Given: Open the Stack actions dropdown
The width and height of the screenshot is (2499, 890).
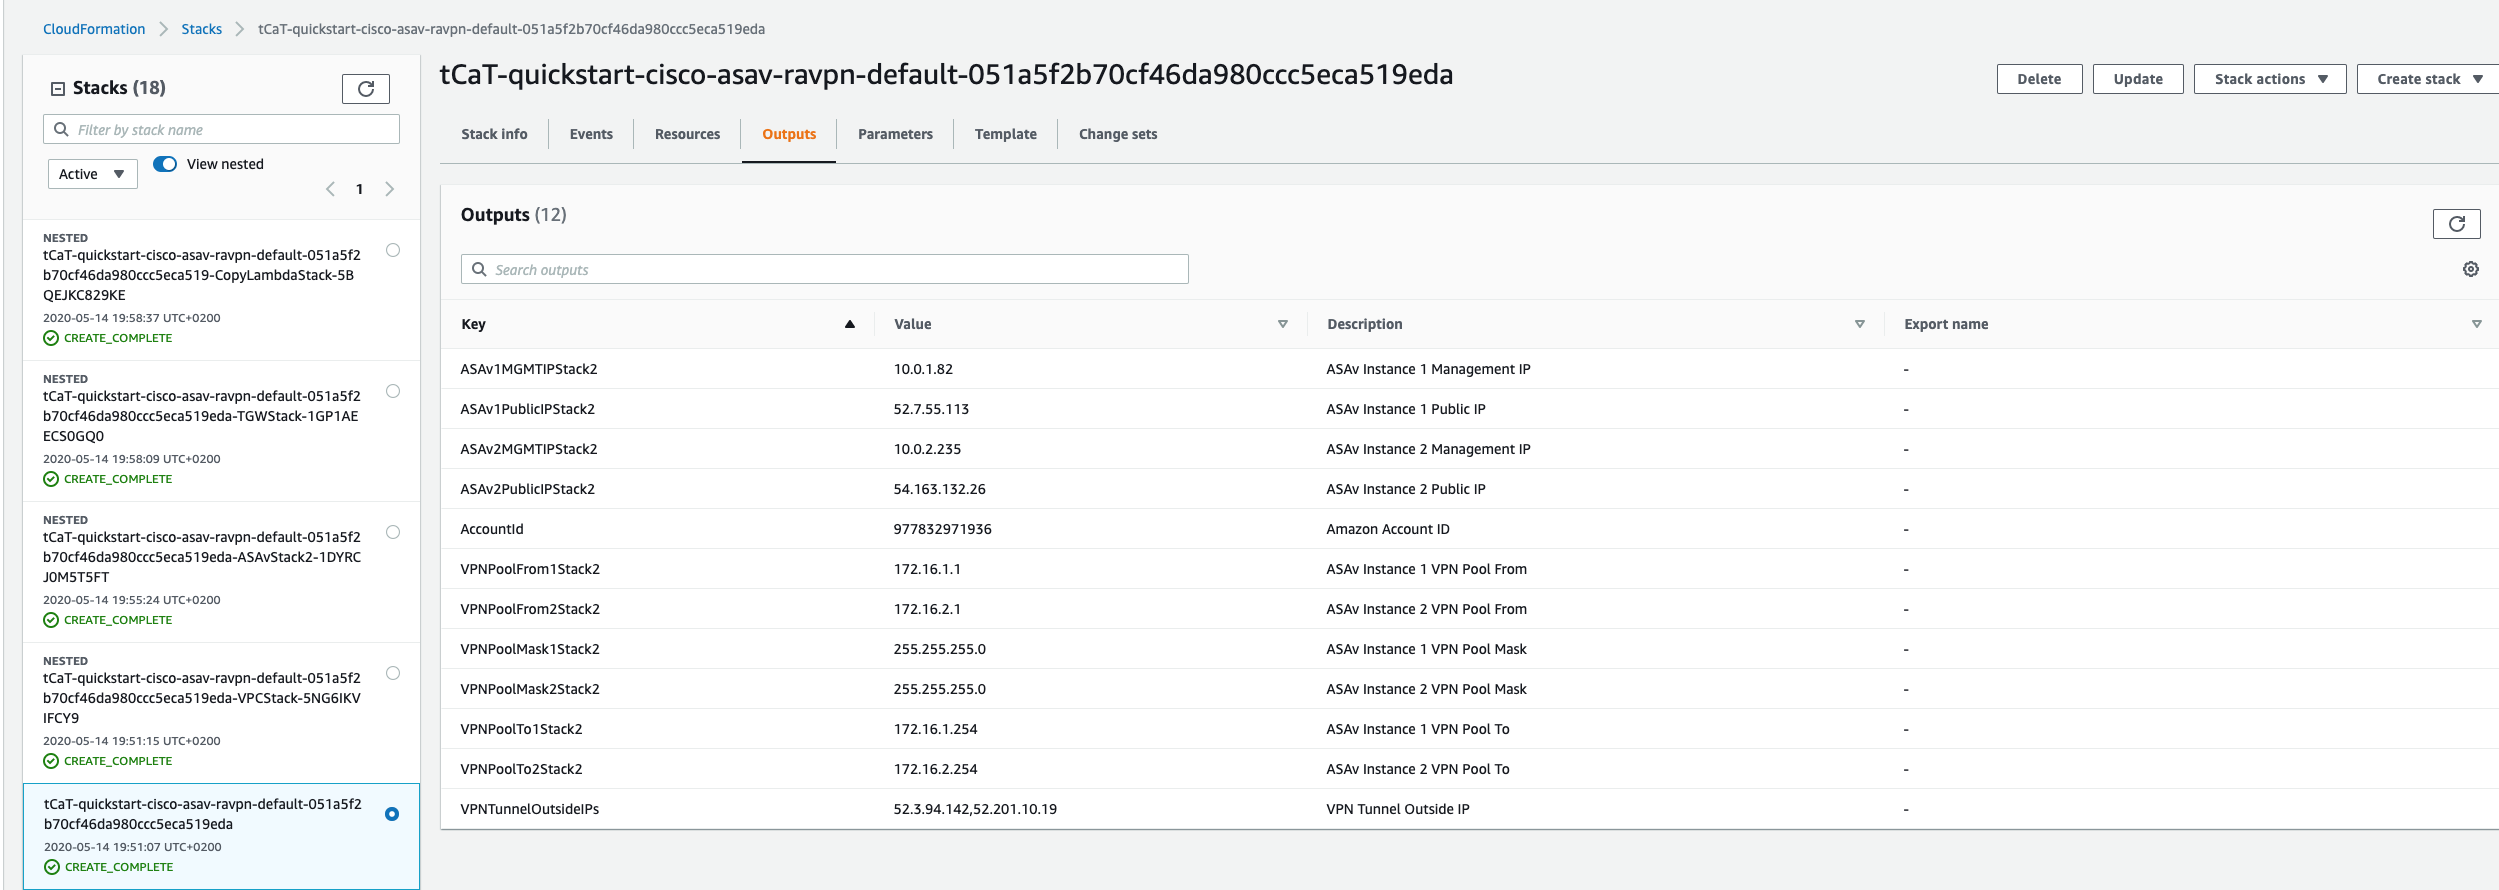Looking at the screenshot, I should click(2269, 79).
